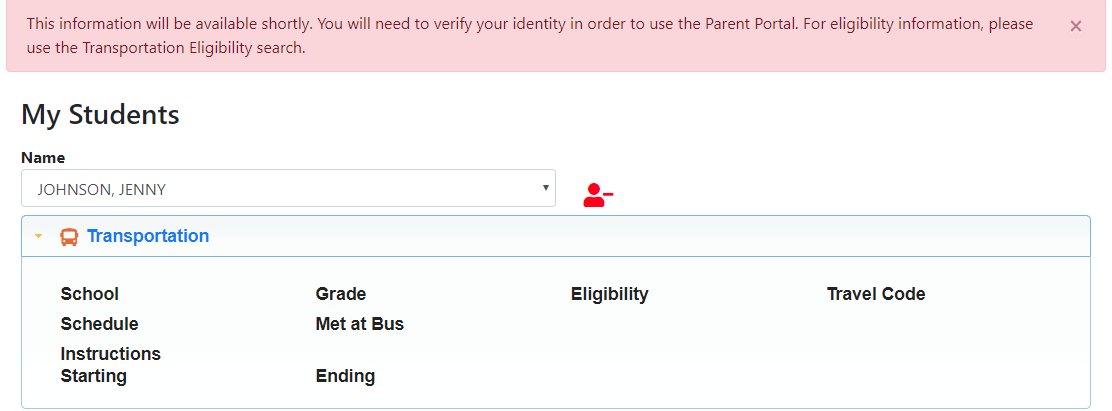Click the Schedule field label
This screenshot has height=411, width=1112.
pyautogui.click(x=99, y=324)
